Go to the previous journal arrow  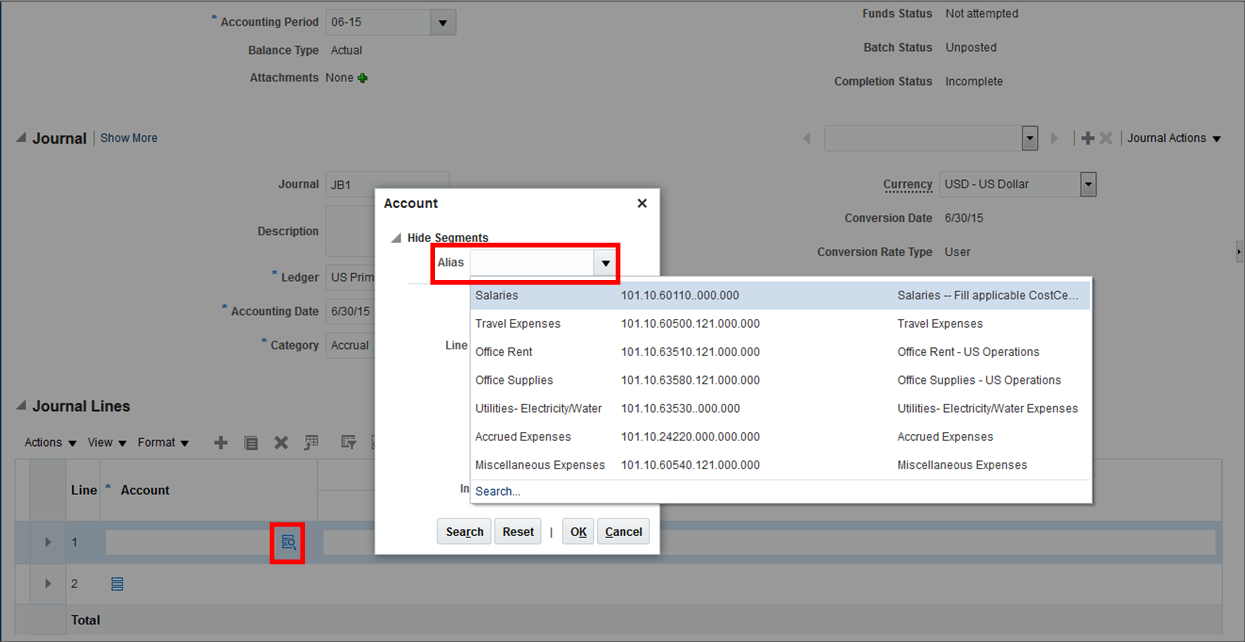pos(807,138)
